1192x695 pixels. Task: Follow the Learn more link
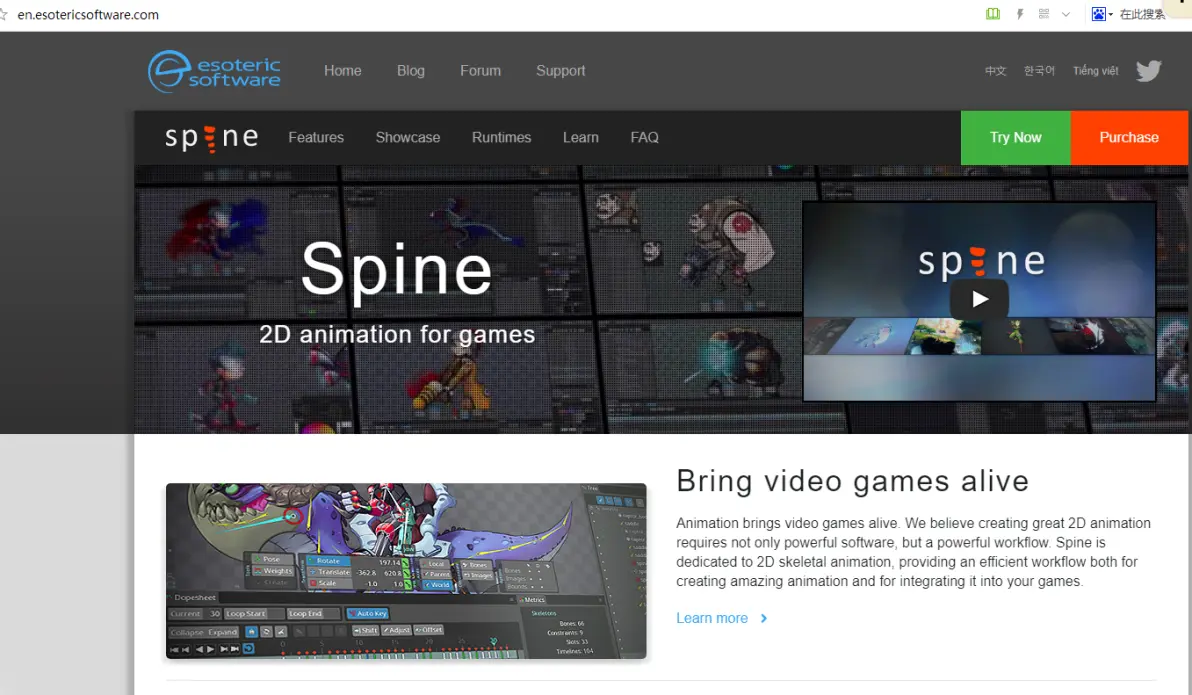point(712,618)
